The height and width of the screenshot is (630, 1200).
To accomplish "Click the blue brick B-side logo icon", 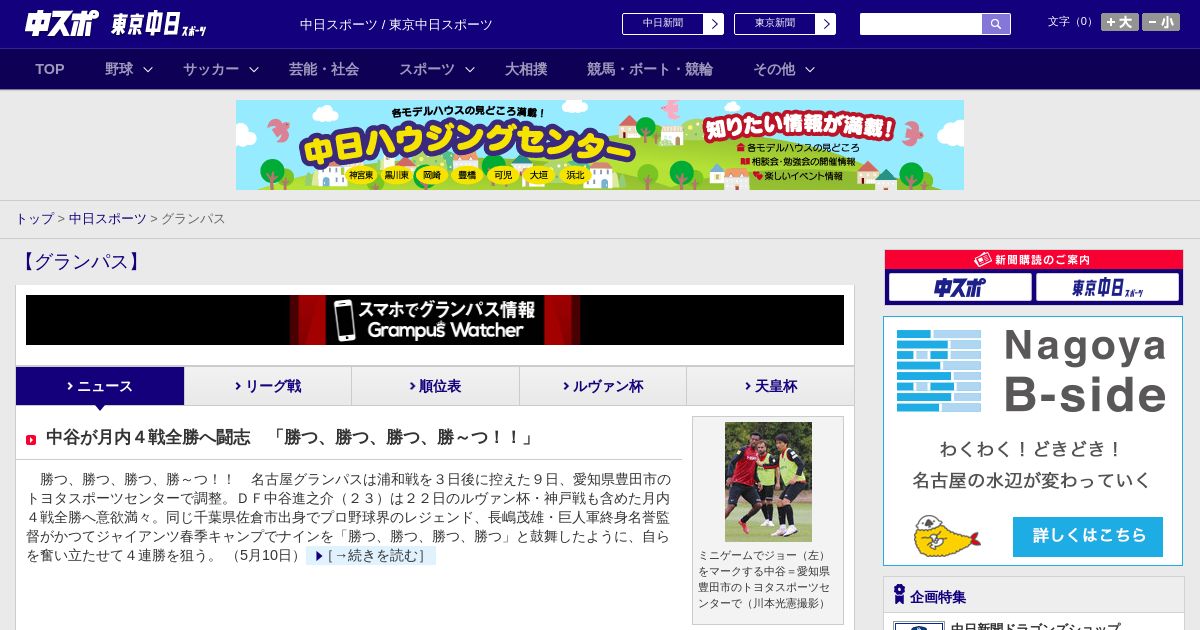I will [x=938, y=371].
